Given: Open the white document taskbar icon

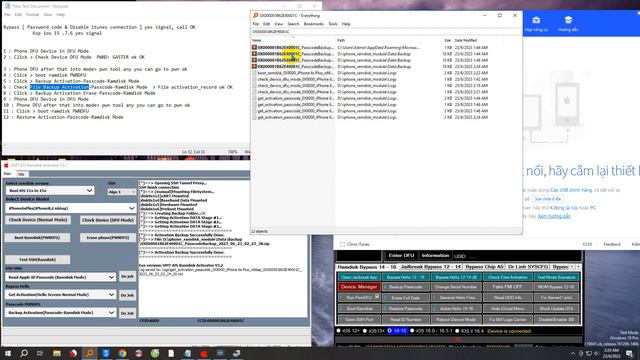Looking at the screenshot, I should point(171,353).
